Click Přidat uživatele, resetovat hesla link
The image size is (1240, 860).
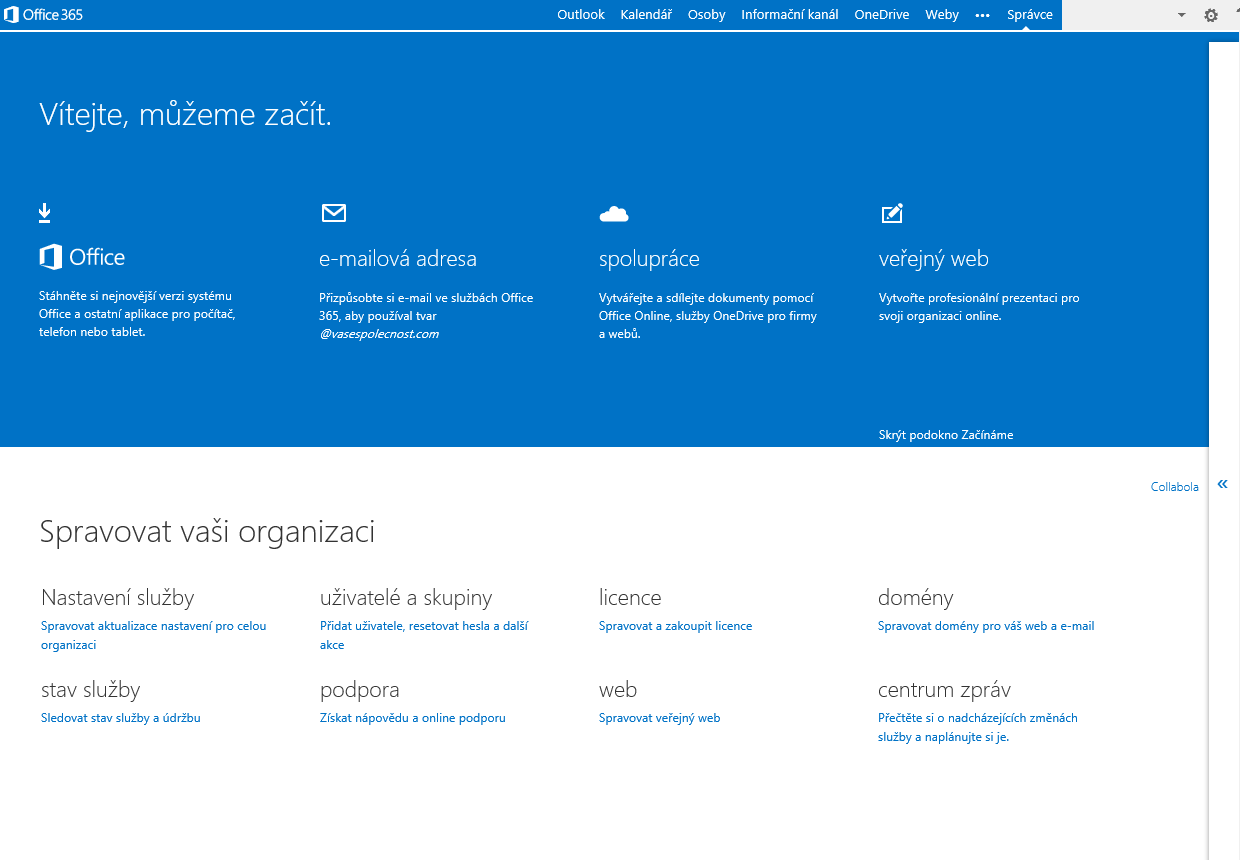[424, 636]
